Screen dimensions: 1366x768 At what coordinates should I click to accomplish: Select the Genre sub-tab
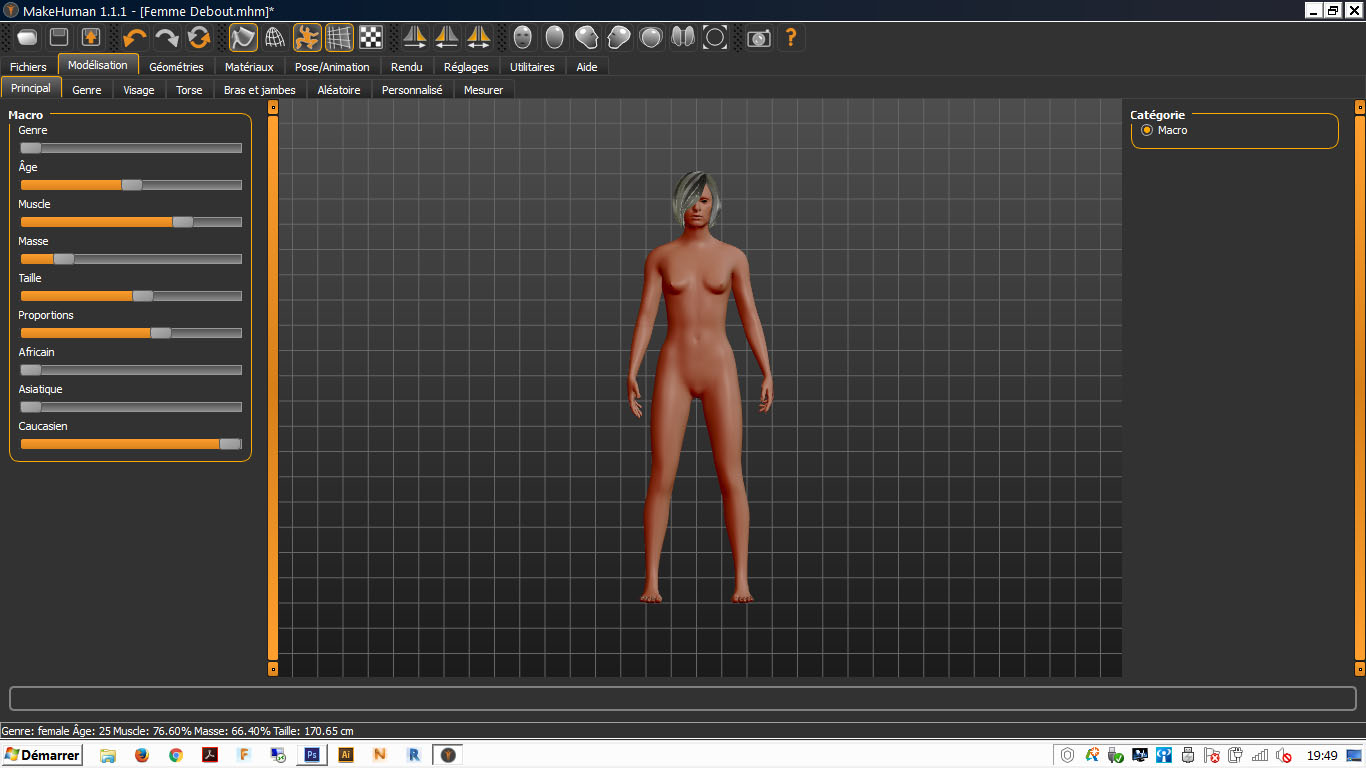coord(87,90)
